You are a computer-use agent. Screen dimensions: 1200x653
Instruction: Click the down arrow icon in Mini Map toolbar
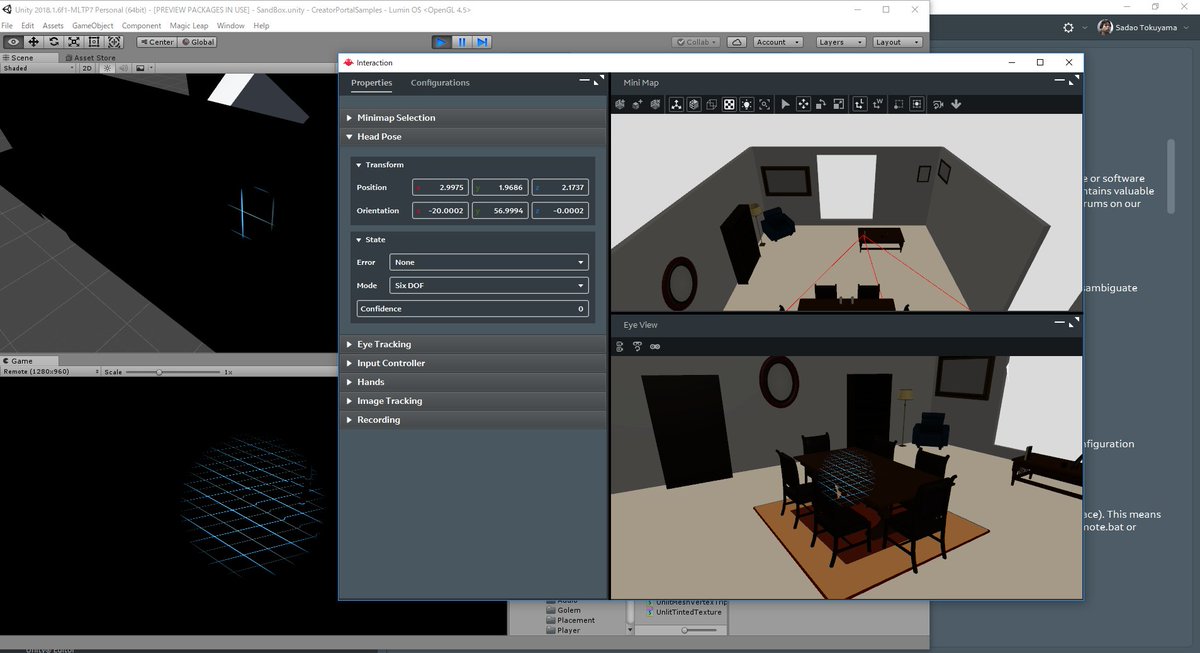[956, 104]
